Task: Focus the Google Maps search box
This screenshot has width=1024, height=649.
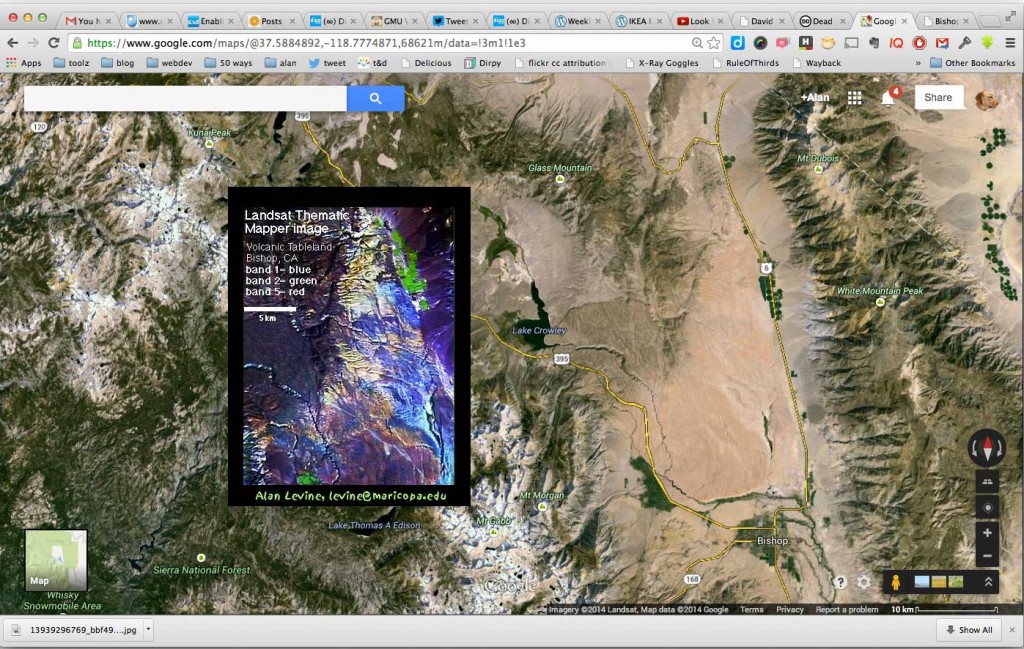Action: pyautogui.click(x=185, y=98)
